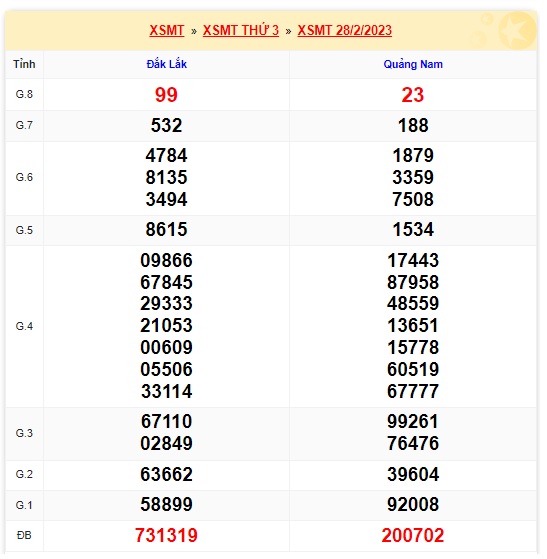Select the G.4 number 17443

click(413, 260)
